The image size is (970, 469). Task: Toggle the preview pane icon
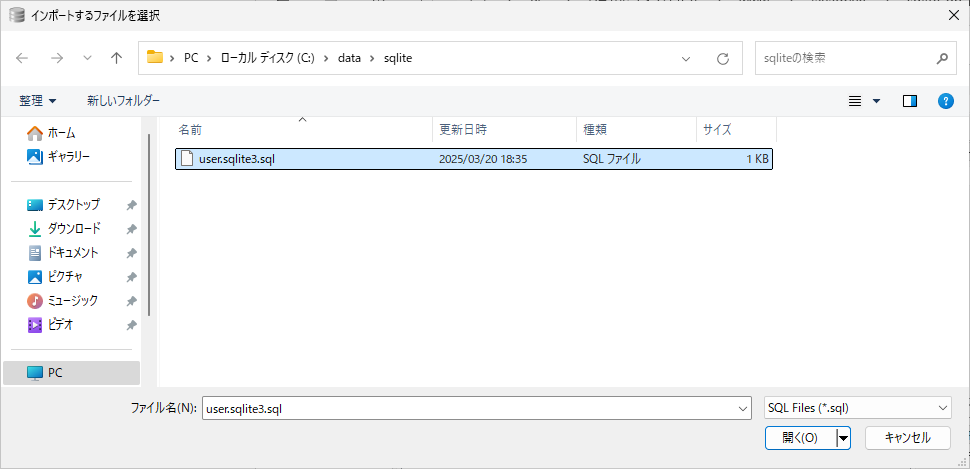pos(909,101)
